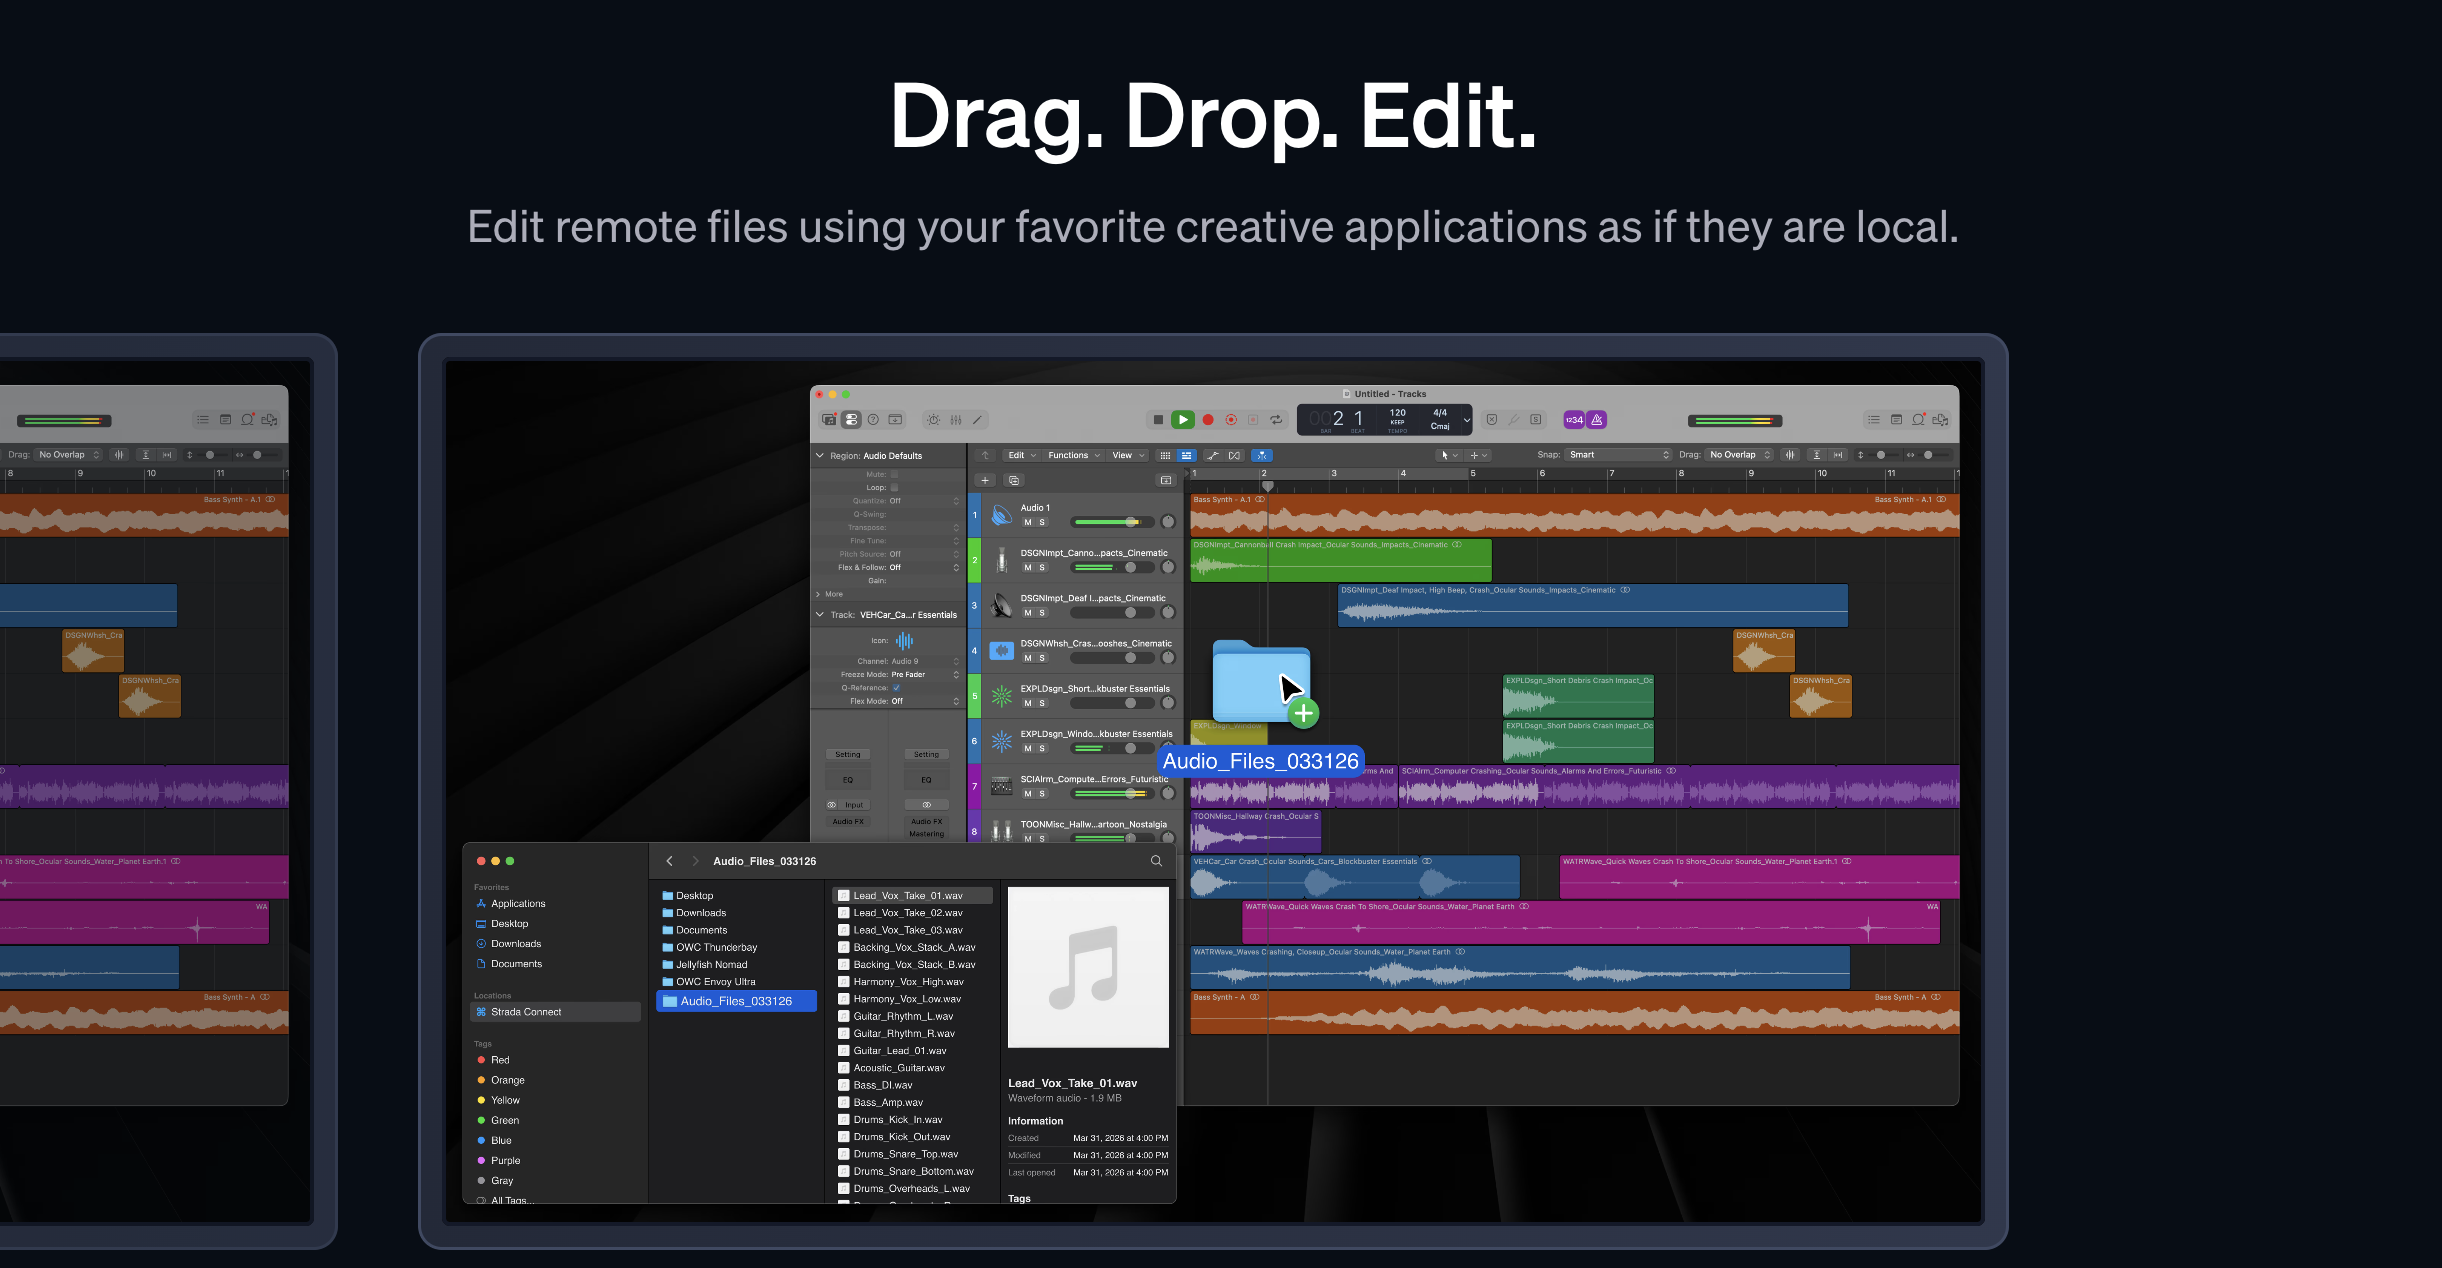
Task: Toggle the blue Catch Playhead button
Action: [x=1262, y=455]
